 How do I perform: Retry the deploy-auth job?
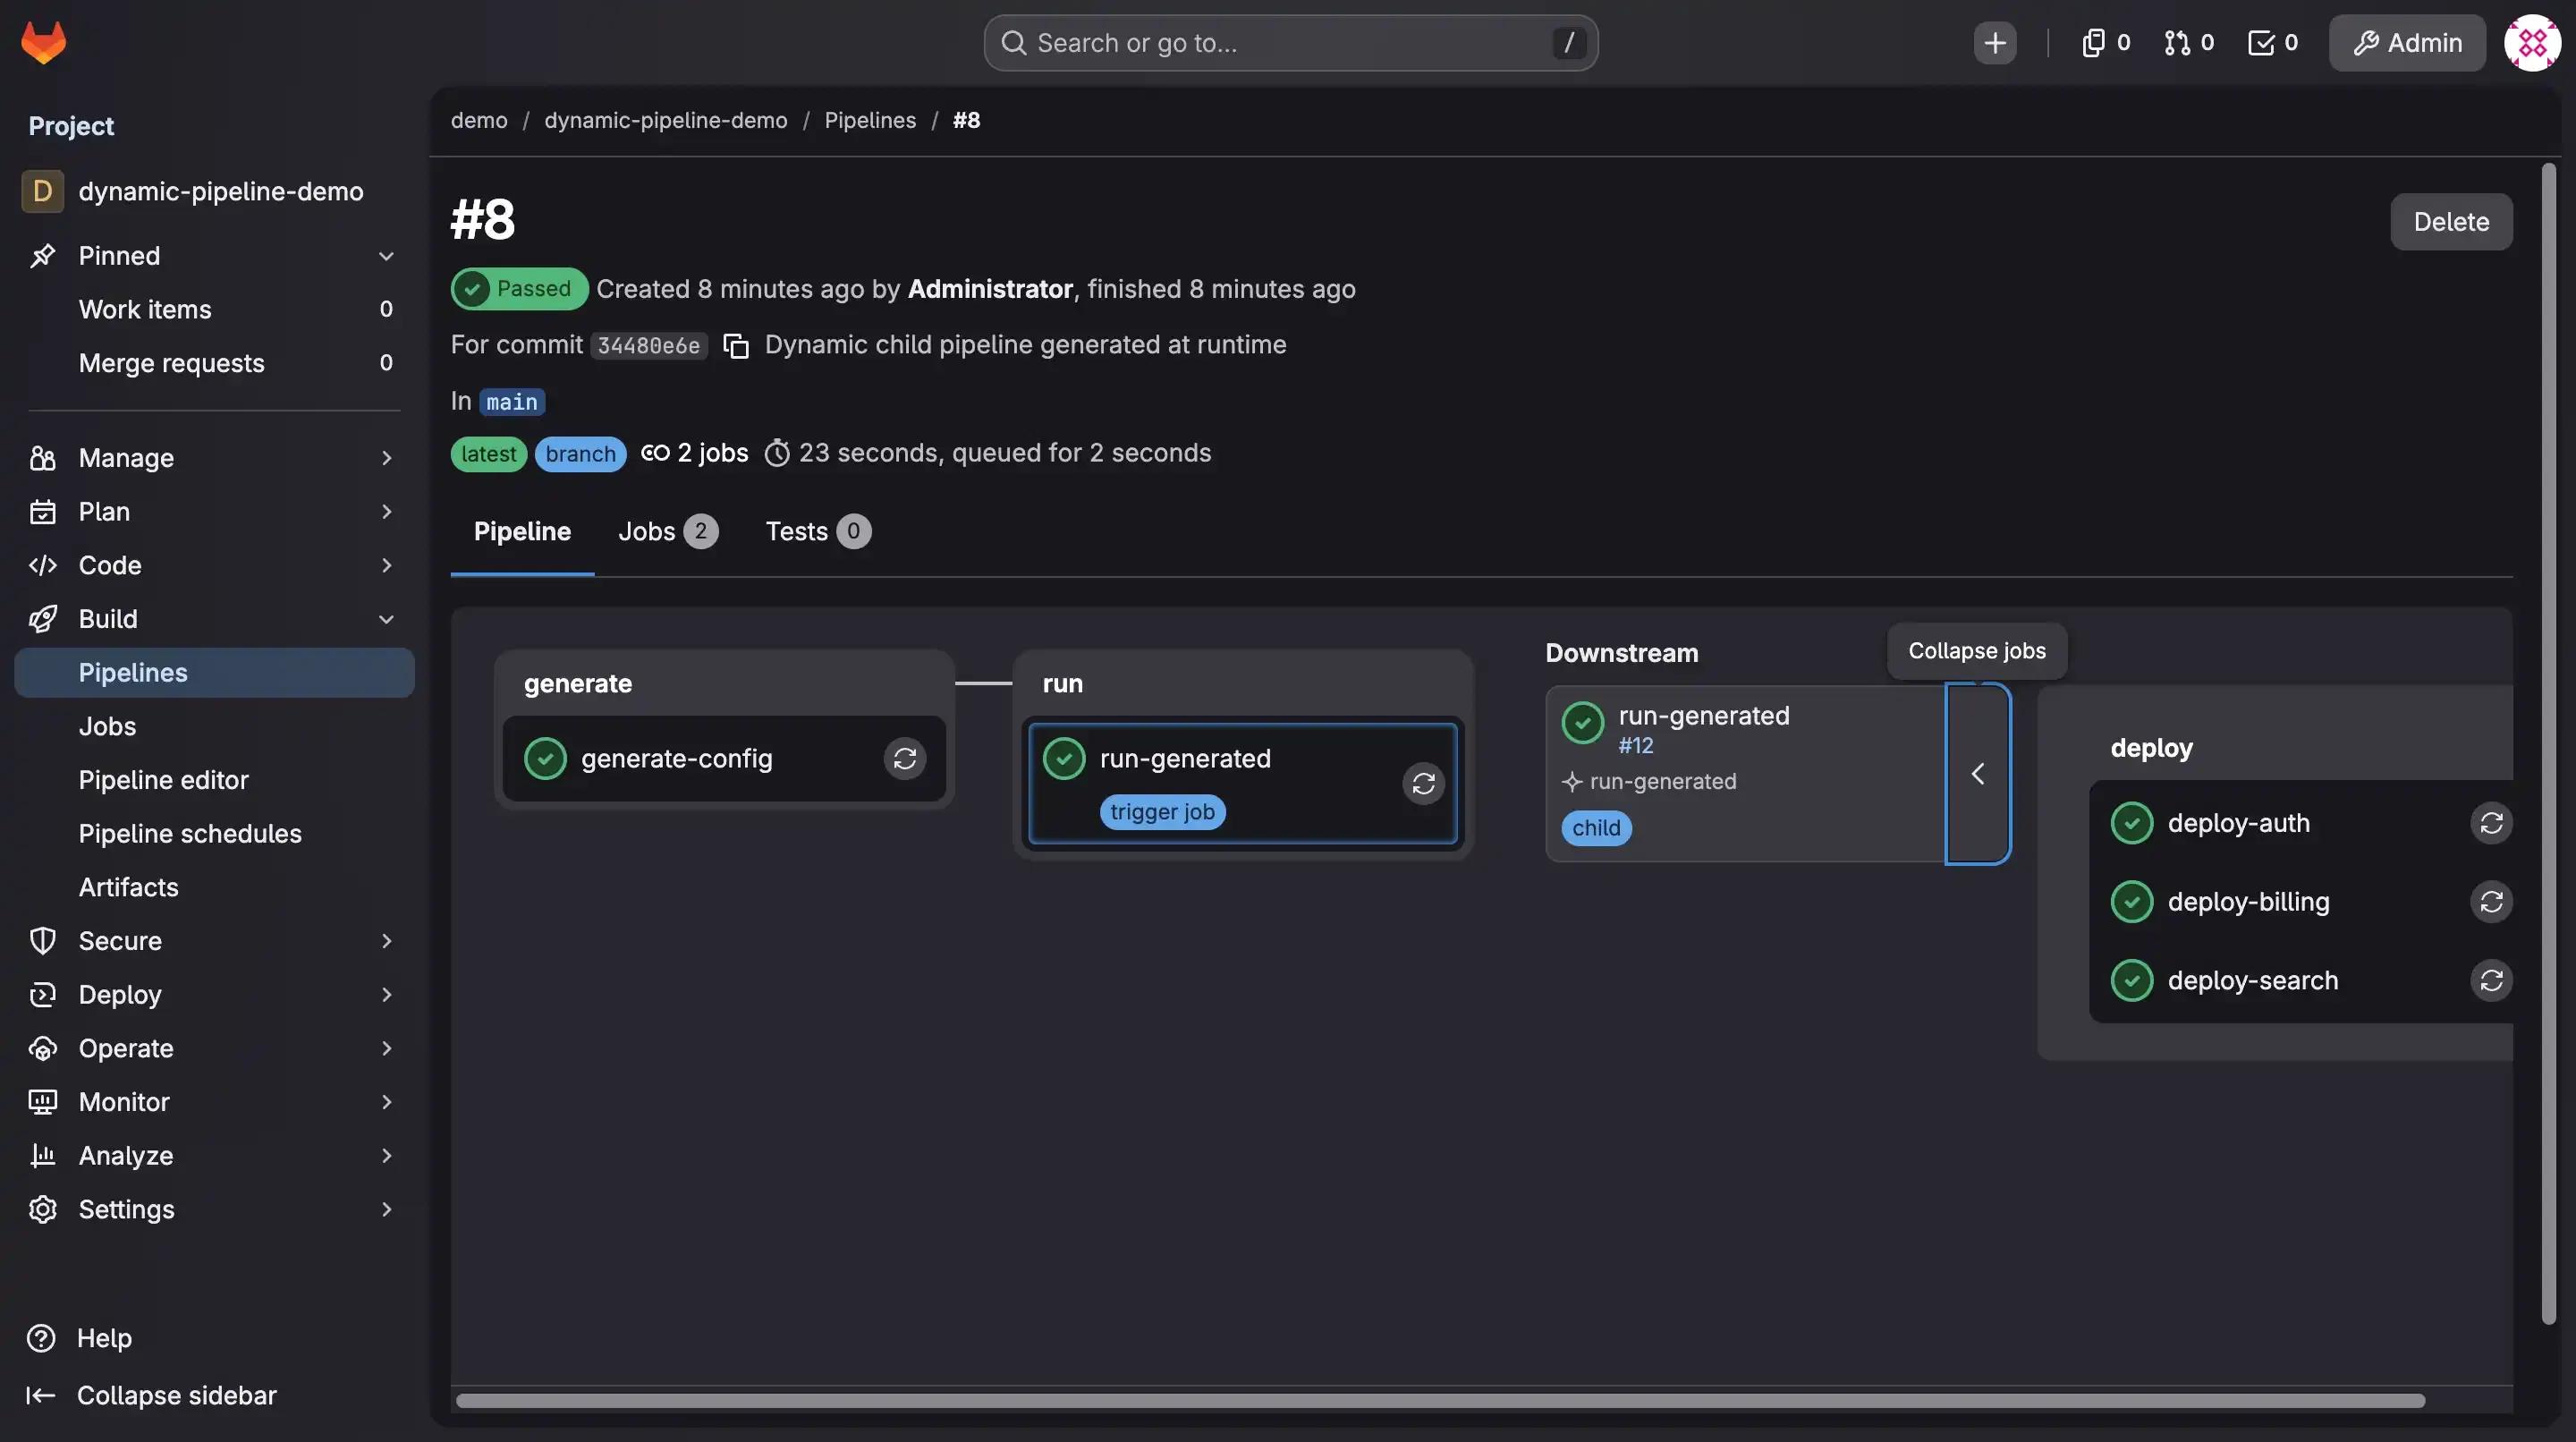(x=2491, y=823)
